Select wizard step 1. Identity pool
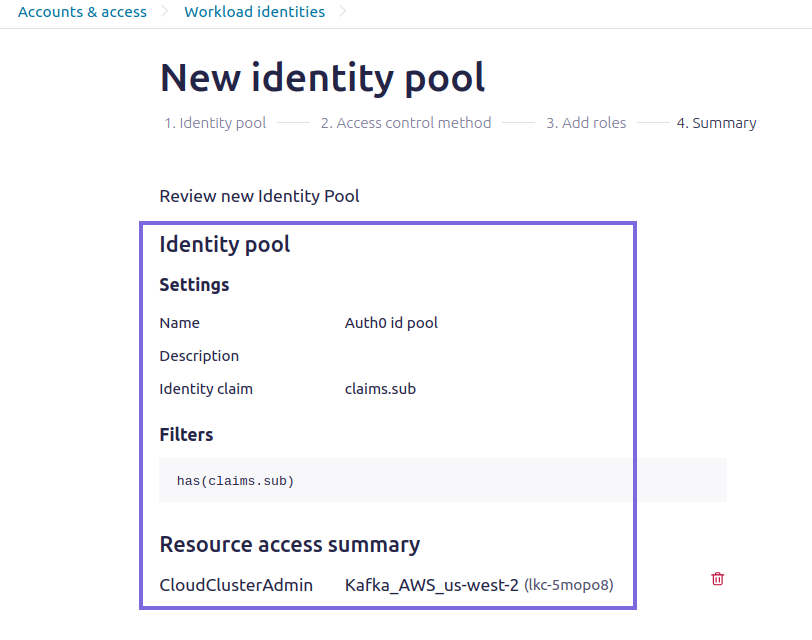Viewport: 812px width, 640px height. (215, 122)
